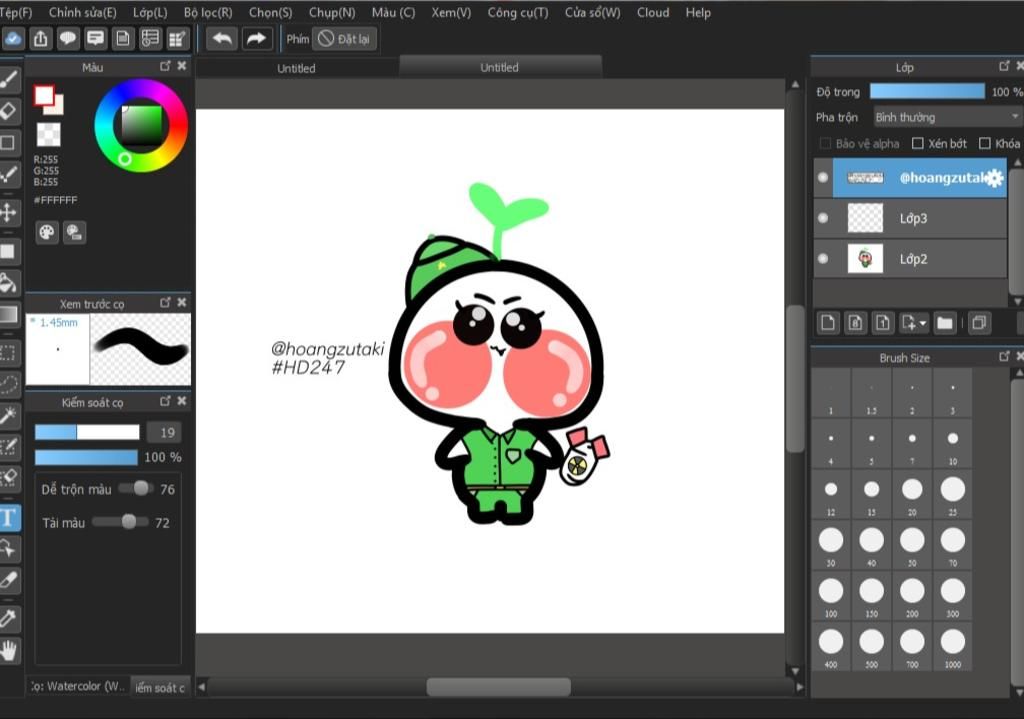Select the Lasso selection tool

(8, 384)
